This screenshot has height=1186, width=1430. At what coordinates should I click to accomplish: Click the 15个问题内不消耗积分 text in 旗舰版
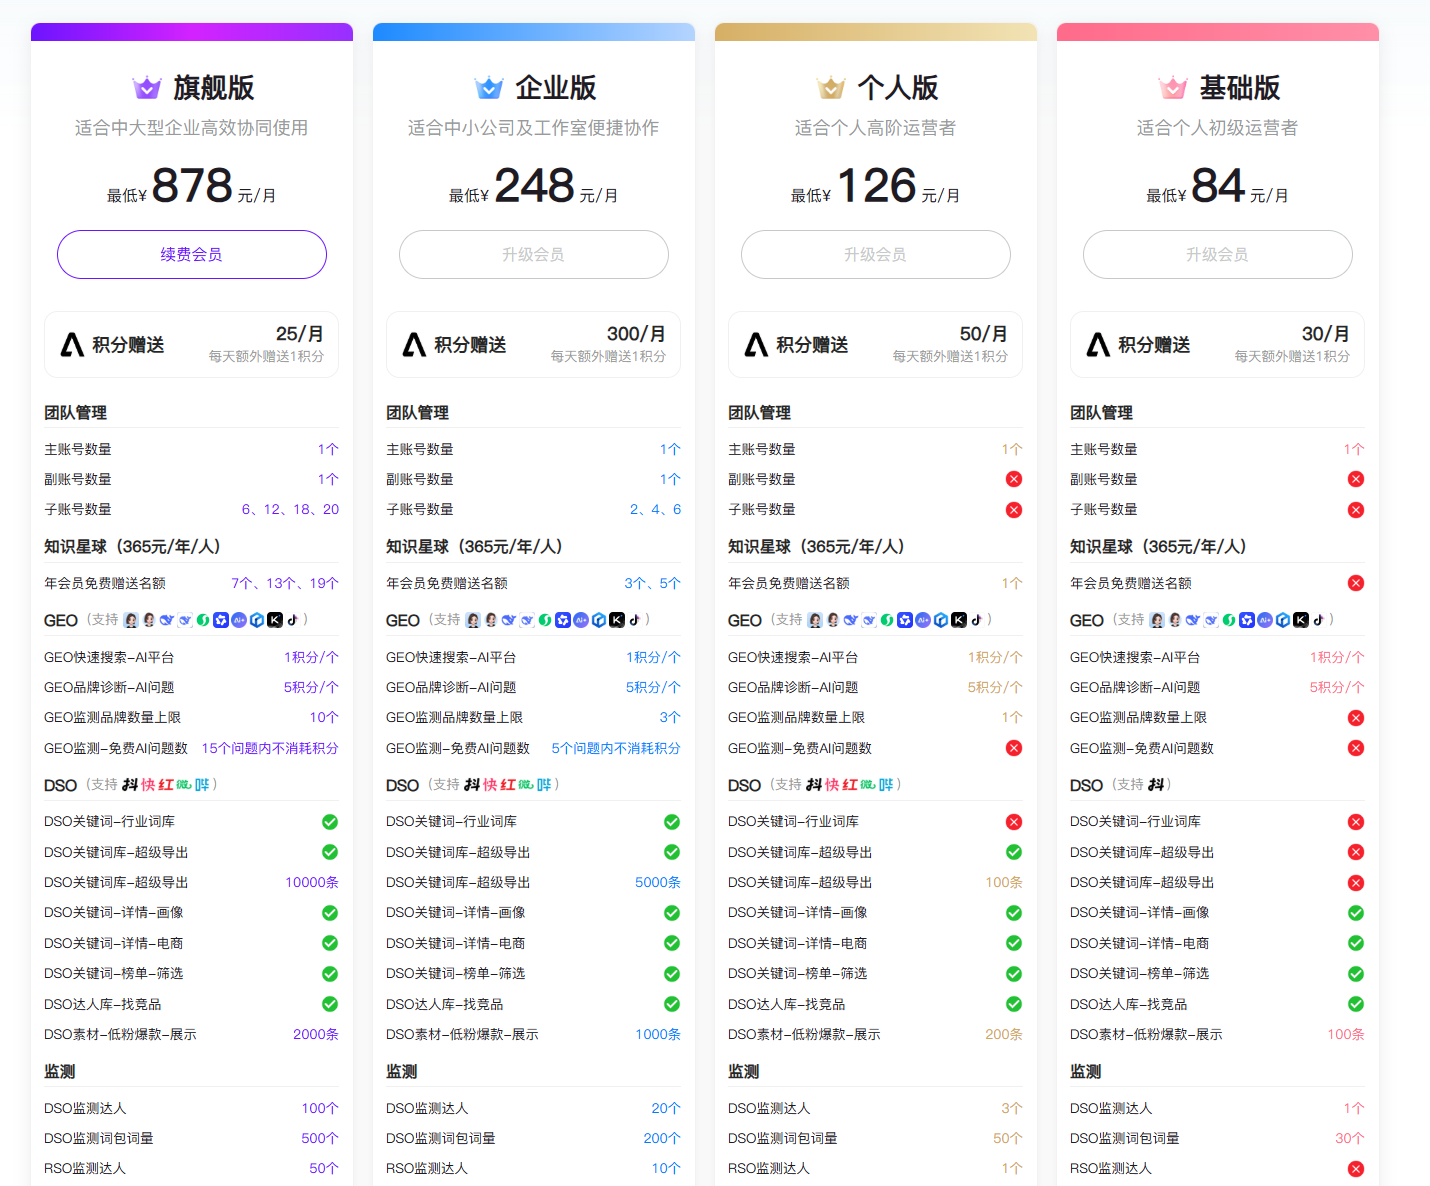(270, 748)
